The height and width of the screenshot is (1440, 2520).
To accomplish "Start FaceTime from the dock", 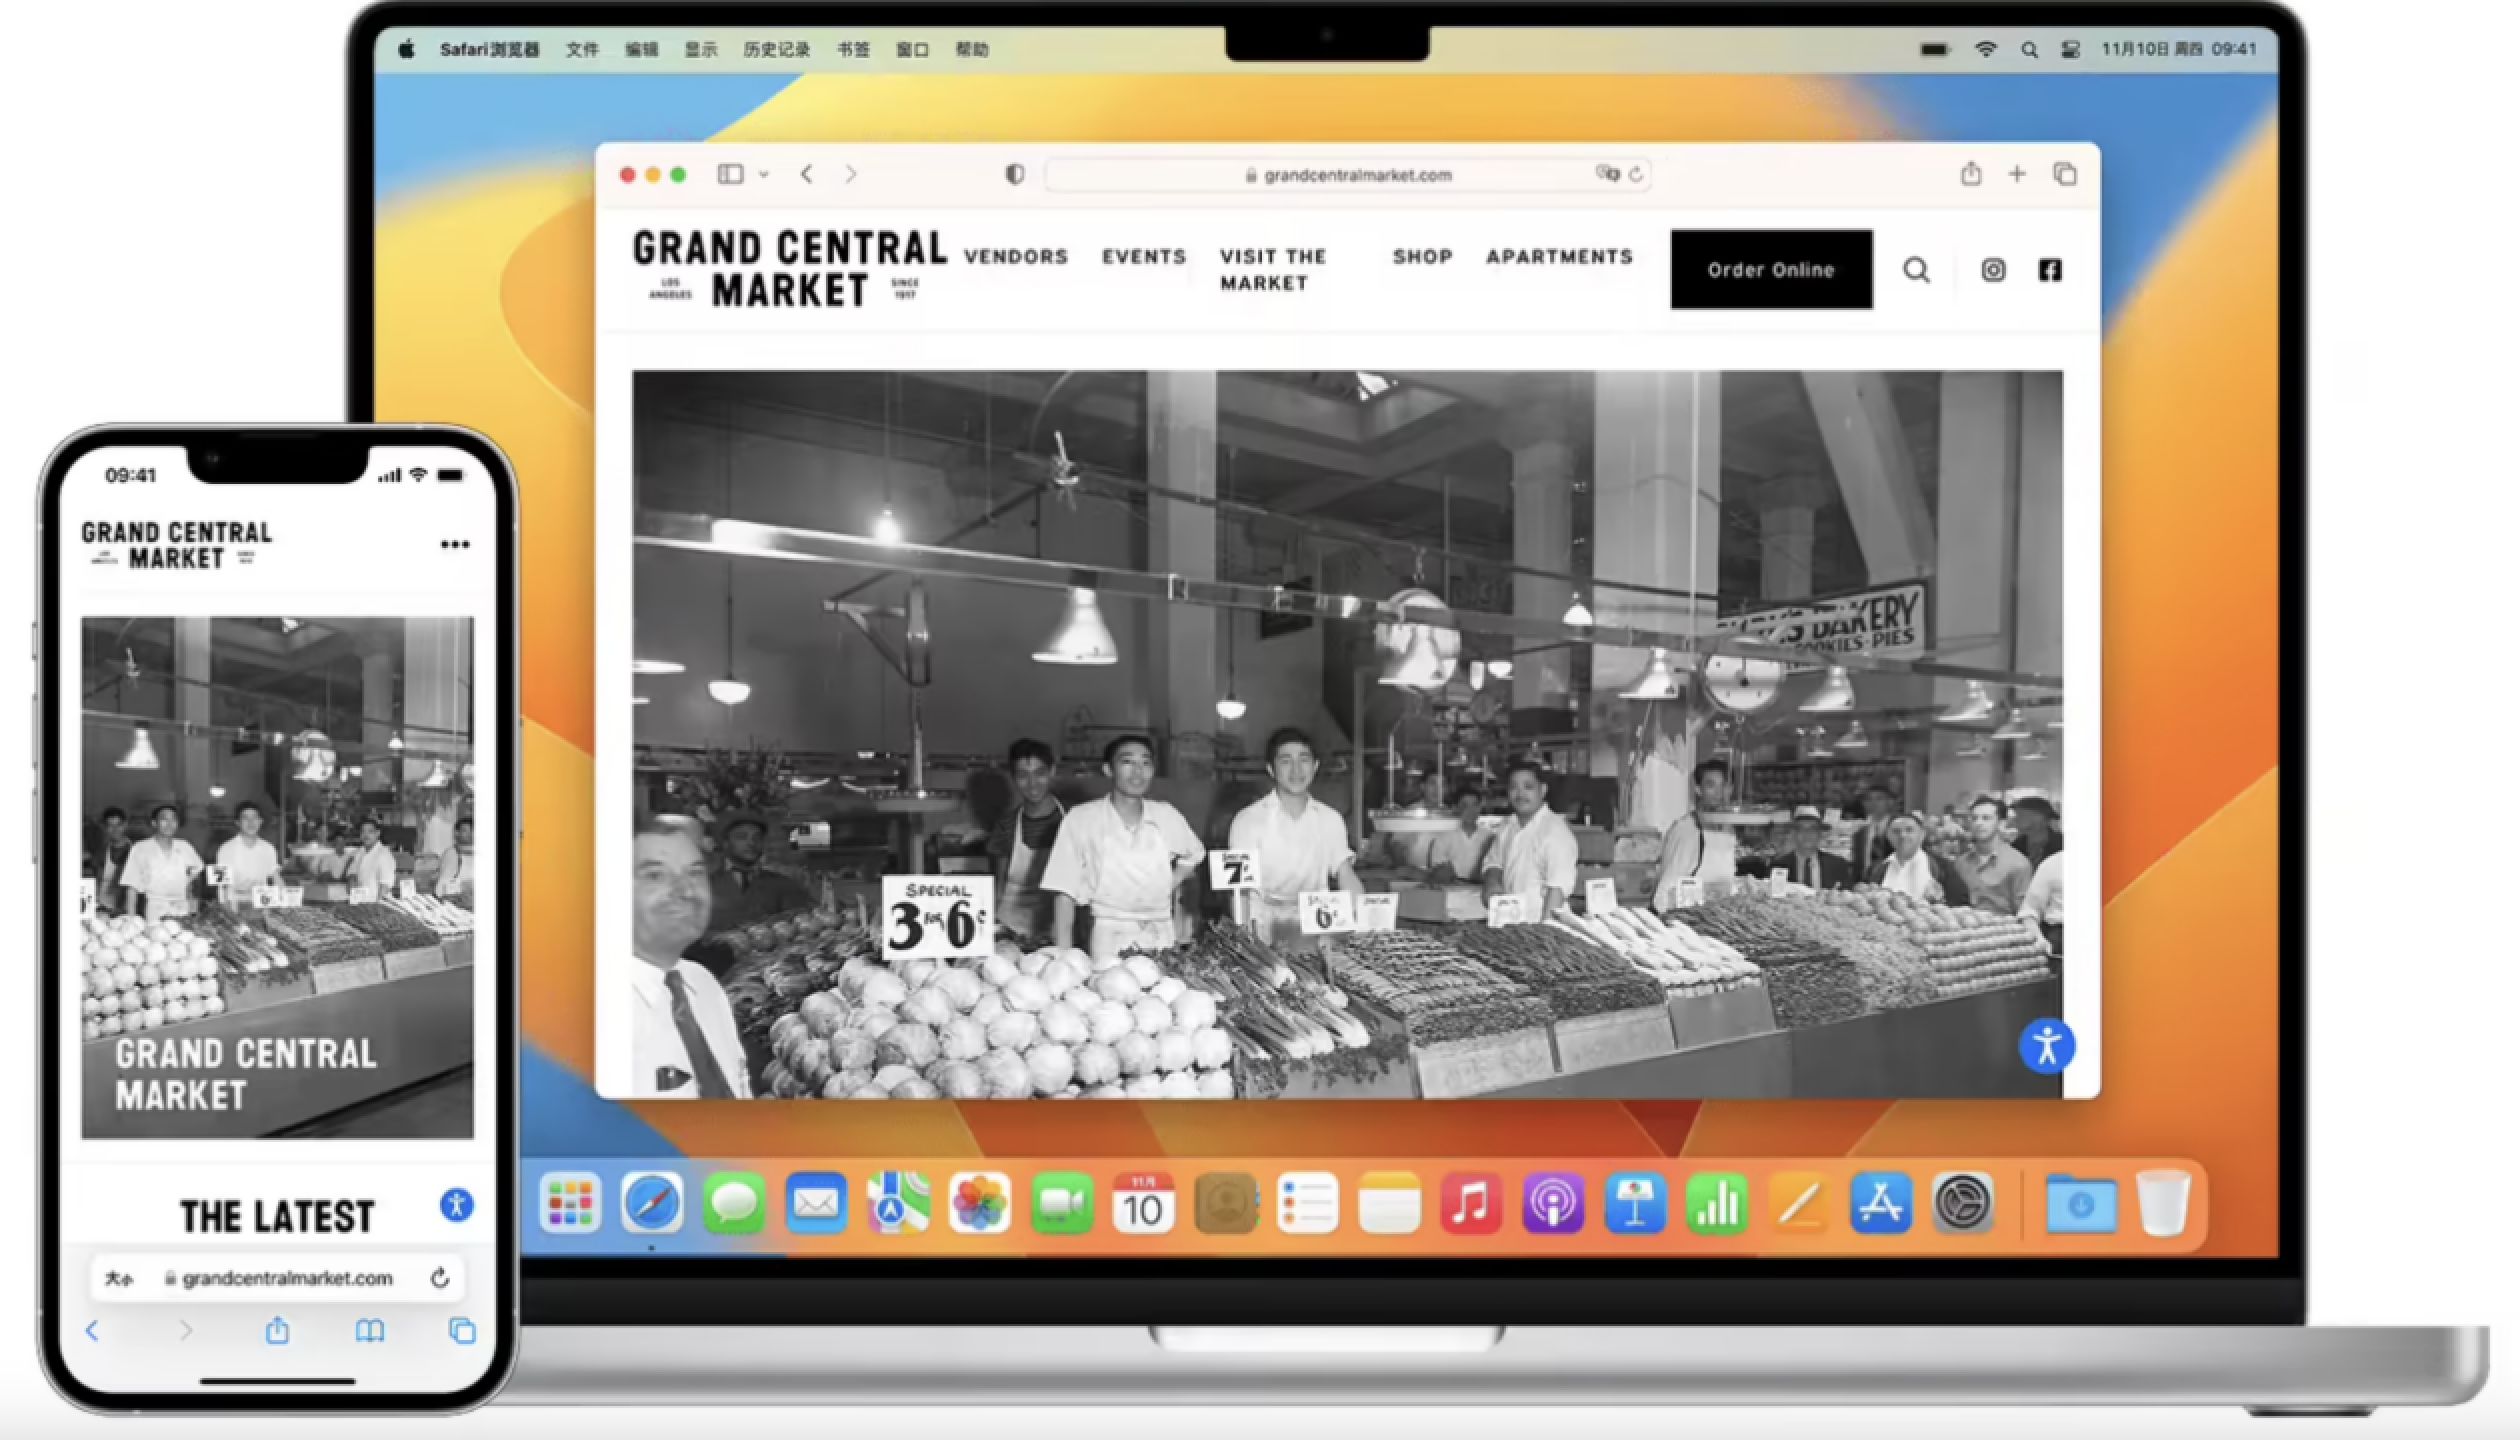I will click(x=1062, y=1203).
